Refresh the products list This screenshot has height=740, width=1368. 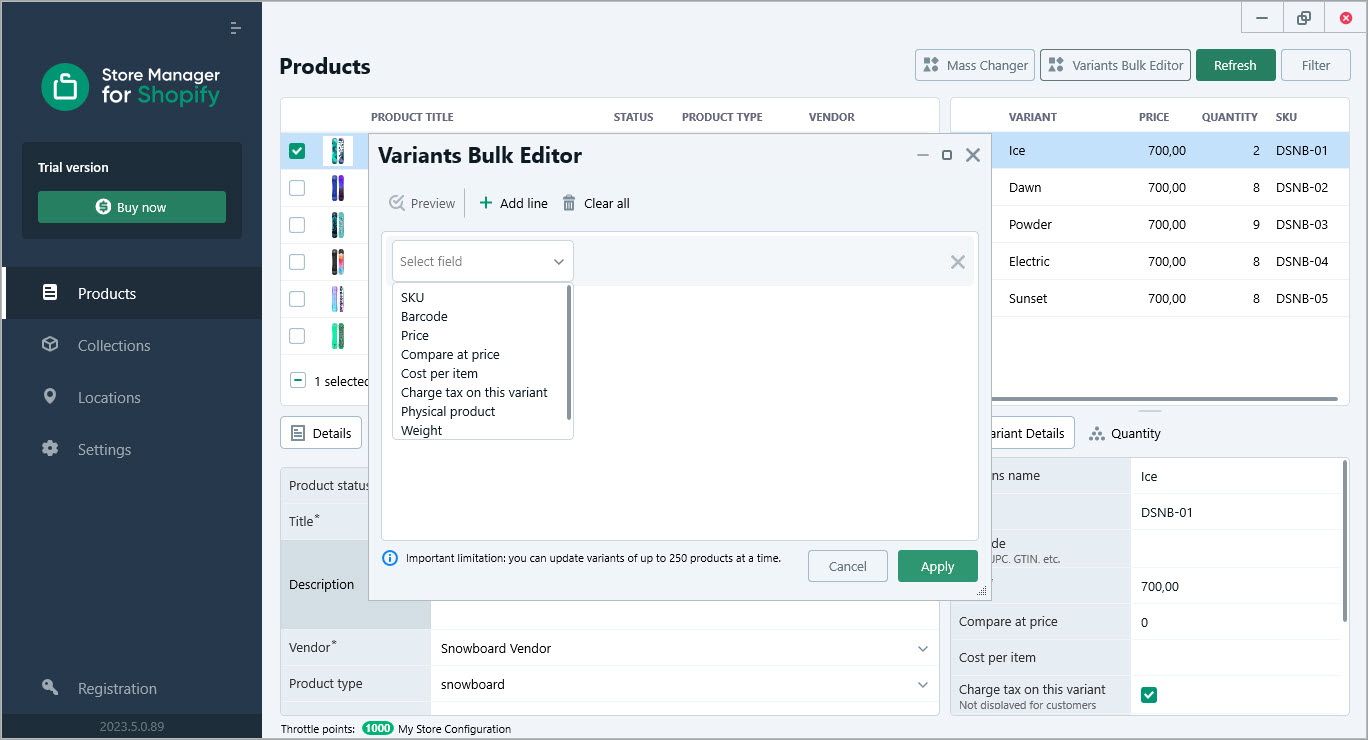[1235, 65]
